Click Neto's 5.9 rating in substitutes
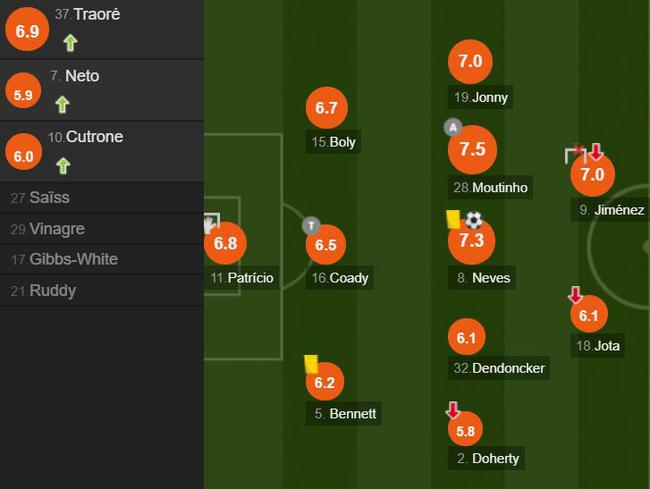 [23, 90]
